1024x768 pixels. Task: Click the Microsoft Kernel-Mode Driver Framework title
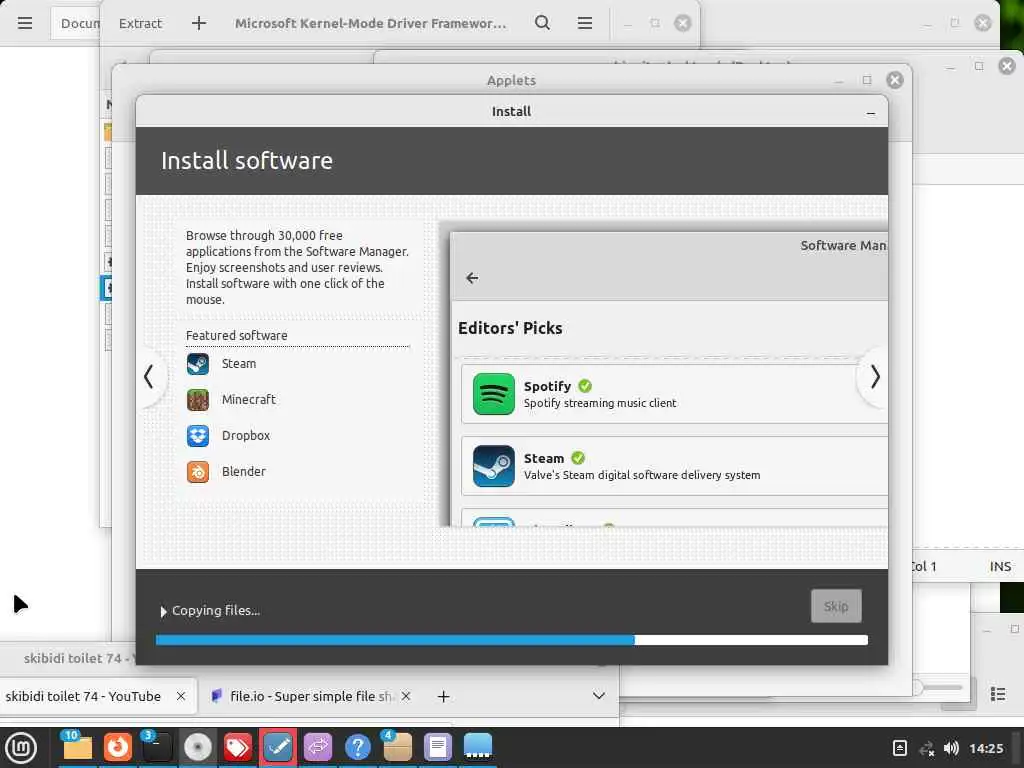click(371, 23)
